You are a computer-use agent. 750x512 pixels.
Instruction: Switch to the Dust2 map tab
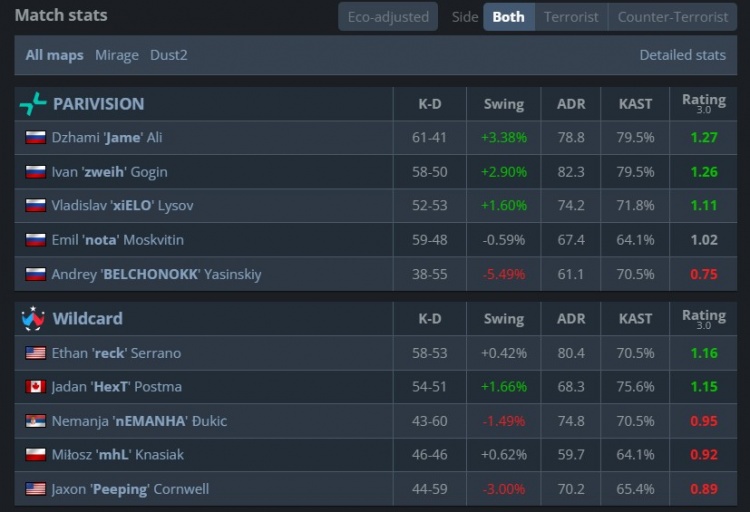click(x=171, y=55)
